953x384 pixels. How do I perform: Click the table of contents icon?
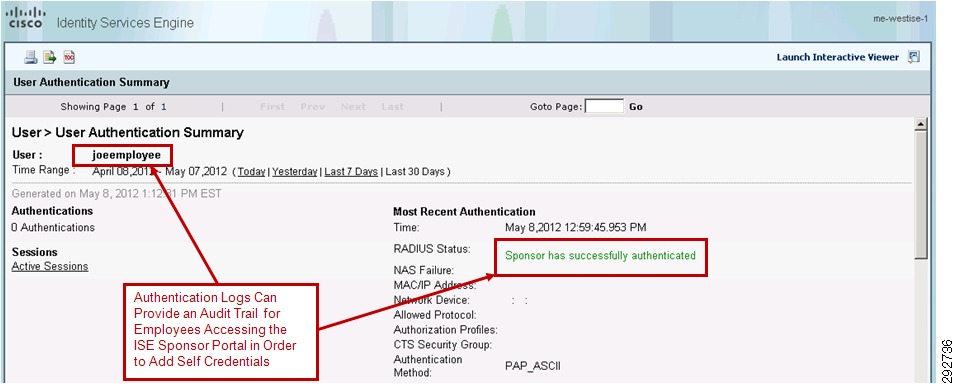click(69, 58)
